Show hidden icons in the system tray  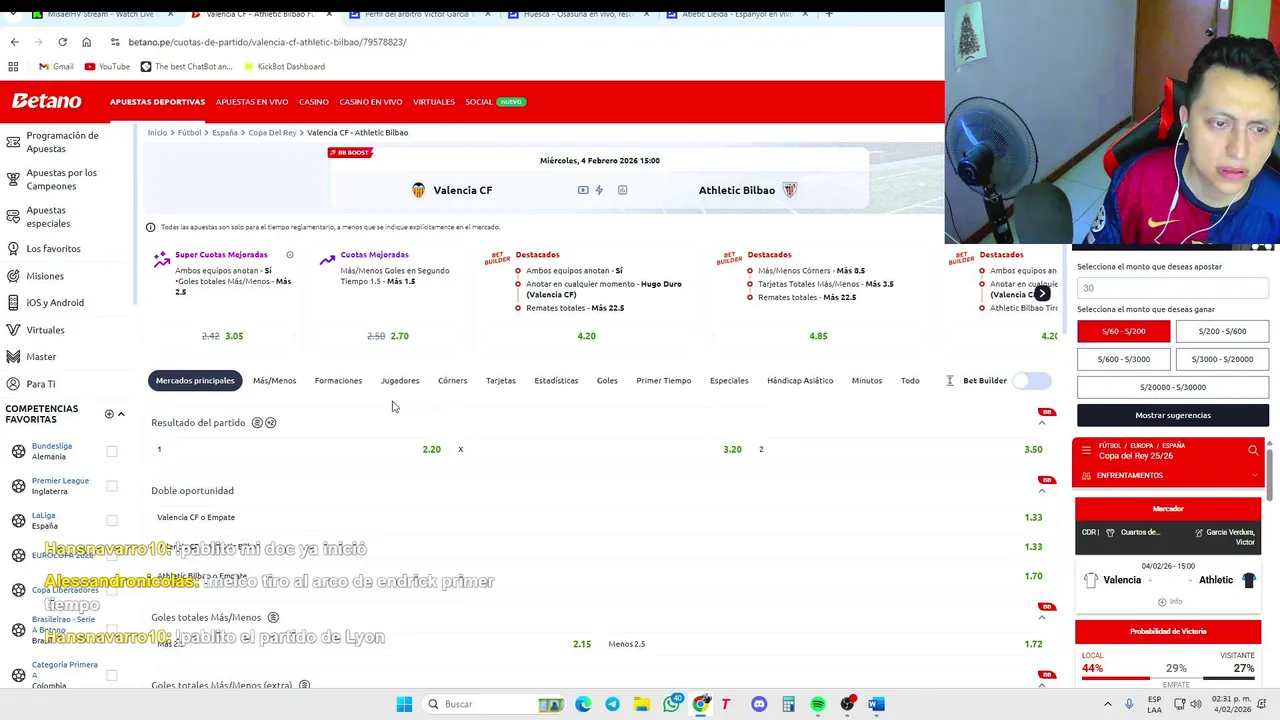(1107, 704)
